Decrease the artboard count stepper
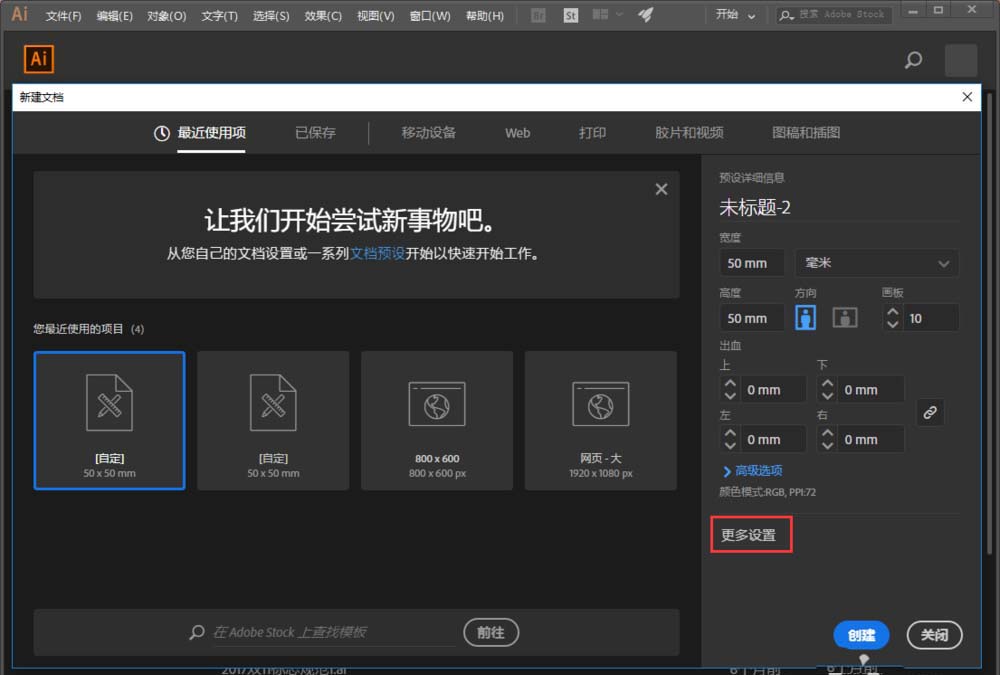This screenshot has width=1000, height=675. tap(893, 324)
